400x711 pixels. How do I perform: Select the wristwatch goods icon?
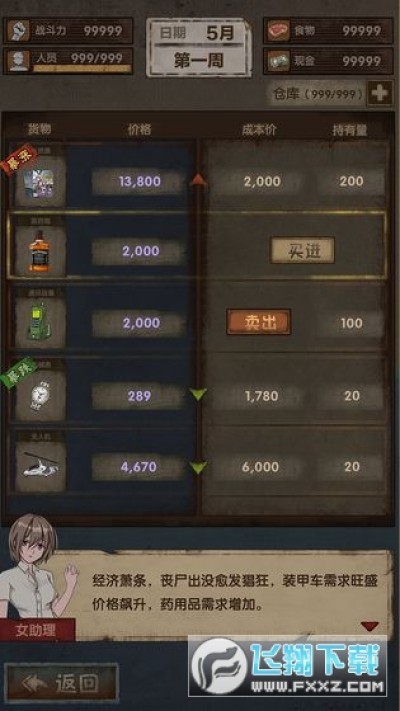click(39, 395)
